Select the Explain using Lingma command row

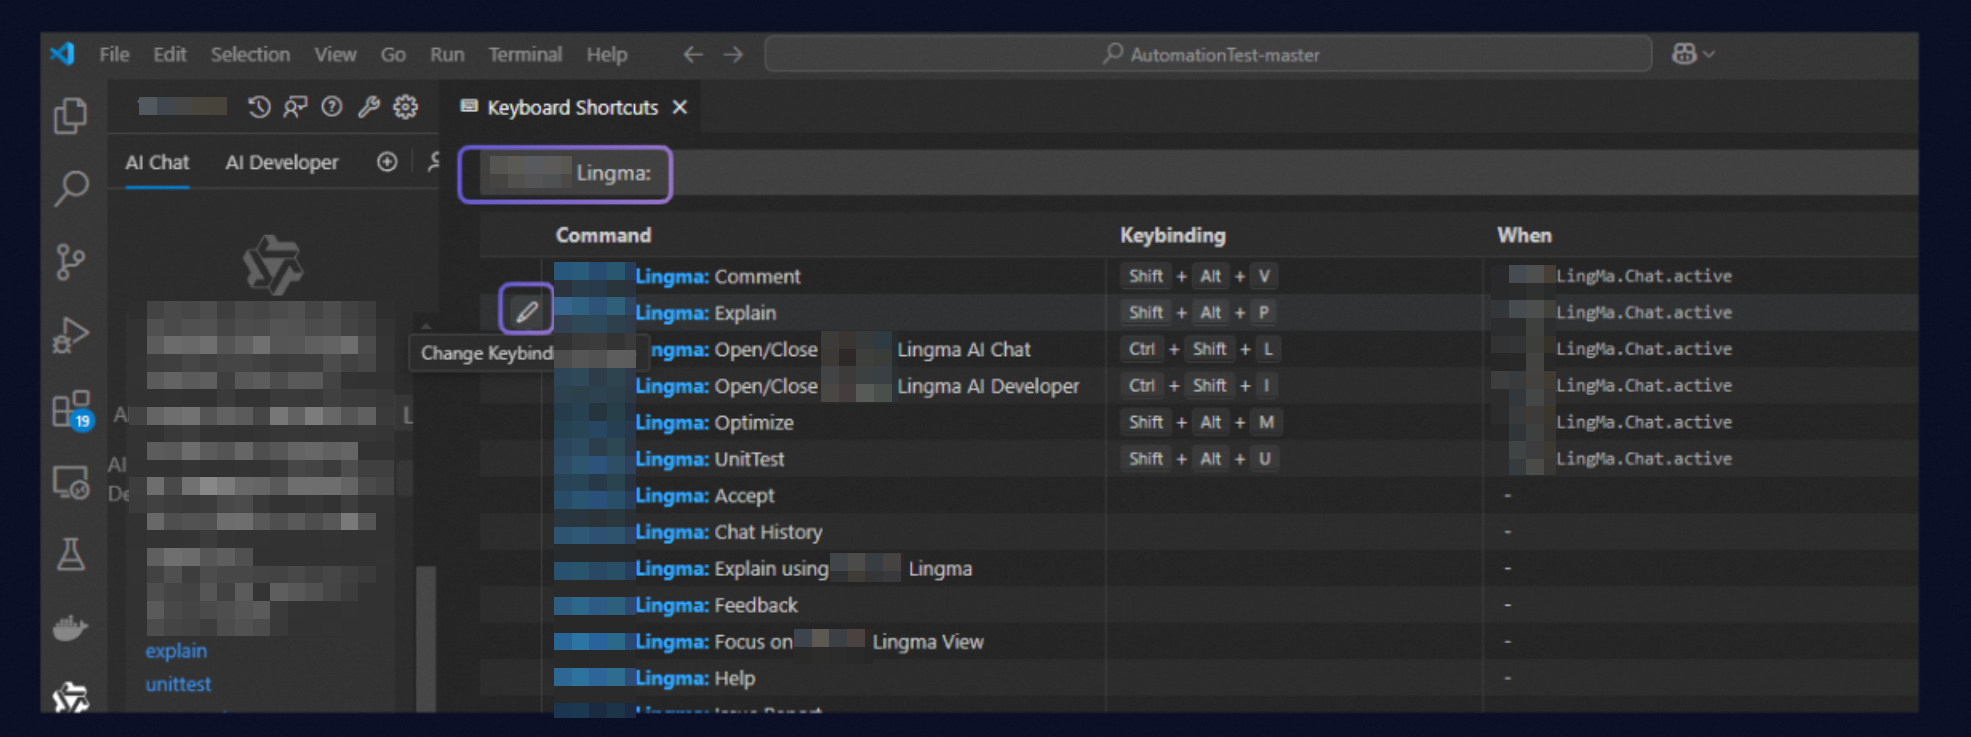pos(1199,569)
